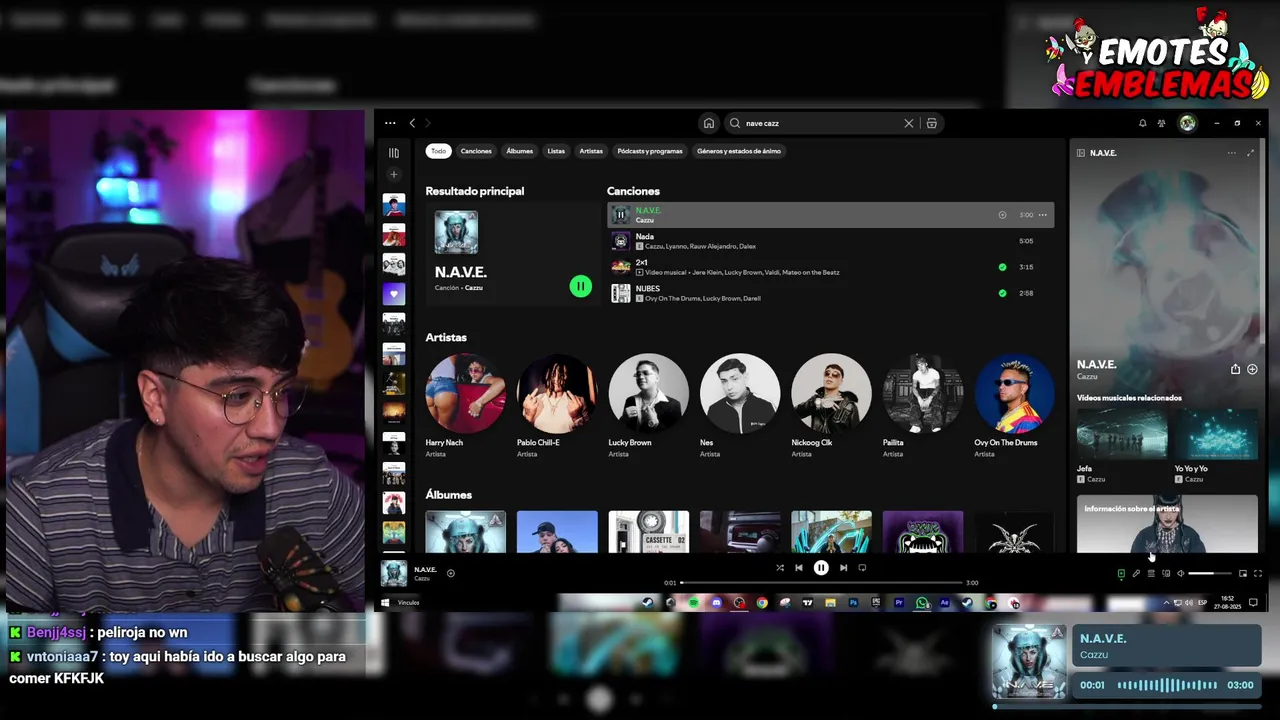Open the three-dot app menu
The height and width of the screenshot is (720, 1280).
pos(390,123)
